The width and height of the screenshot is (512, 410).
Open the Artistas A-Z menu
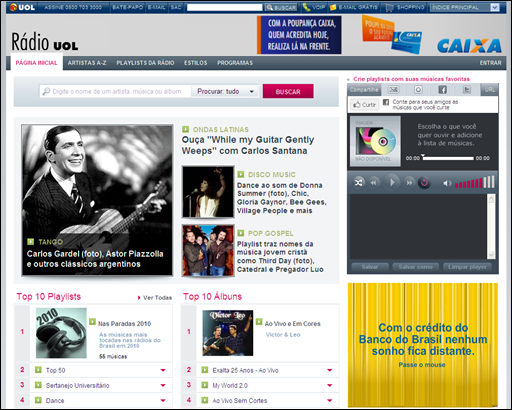87,63
